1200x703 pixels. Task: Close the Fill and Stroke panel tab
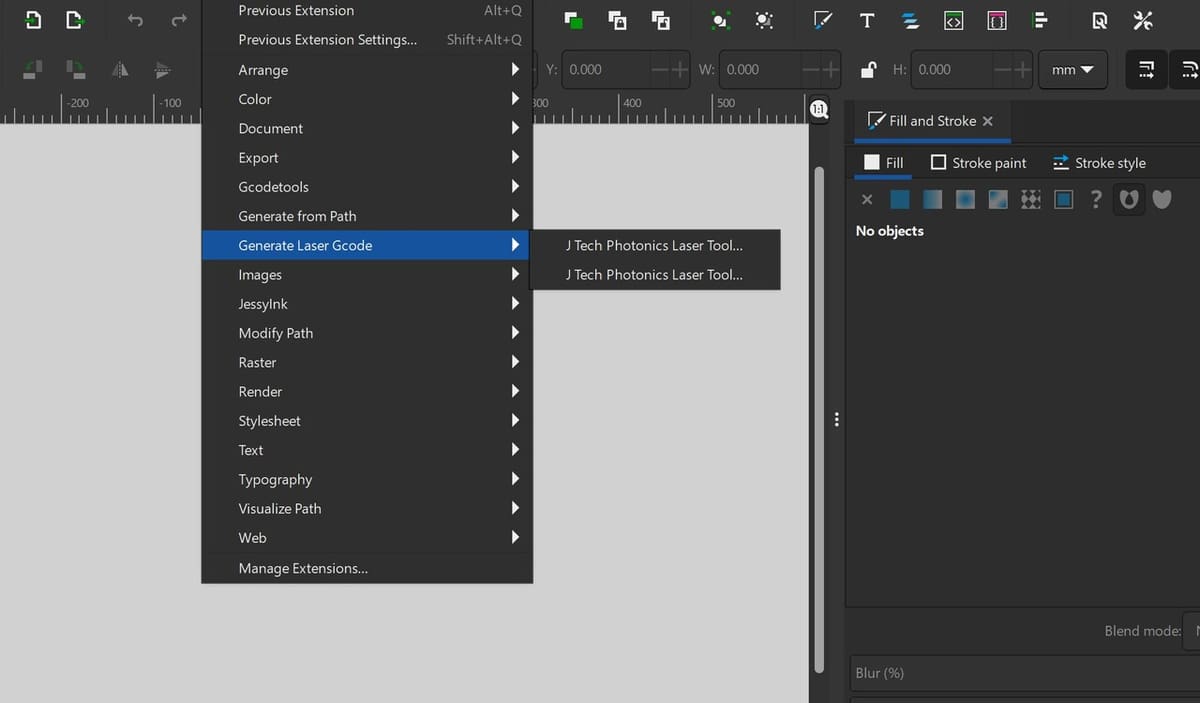[988, 121]
